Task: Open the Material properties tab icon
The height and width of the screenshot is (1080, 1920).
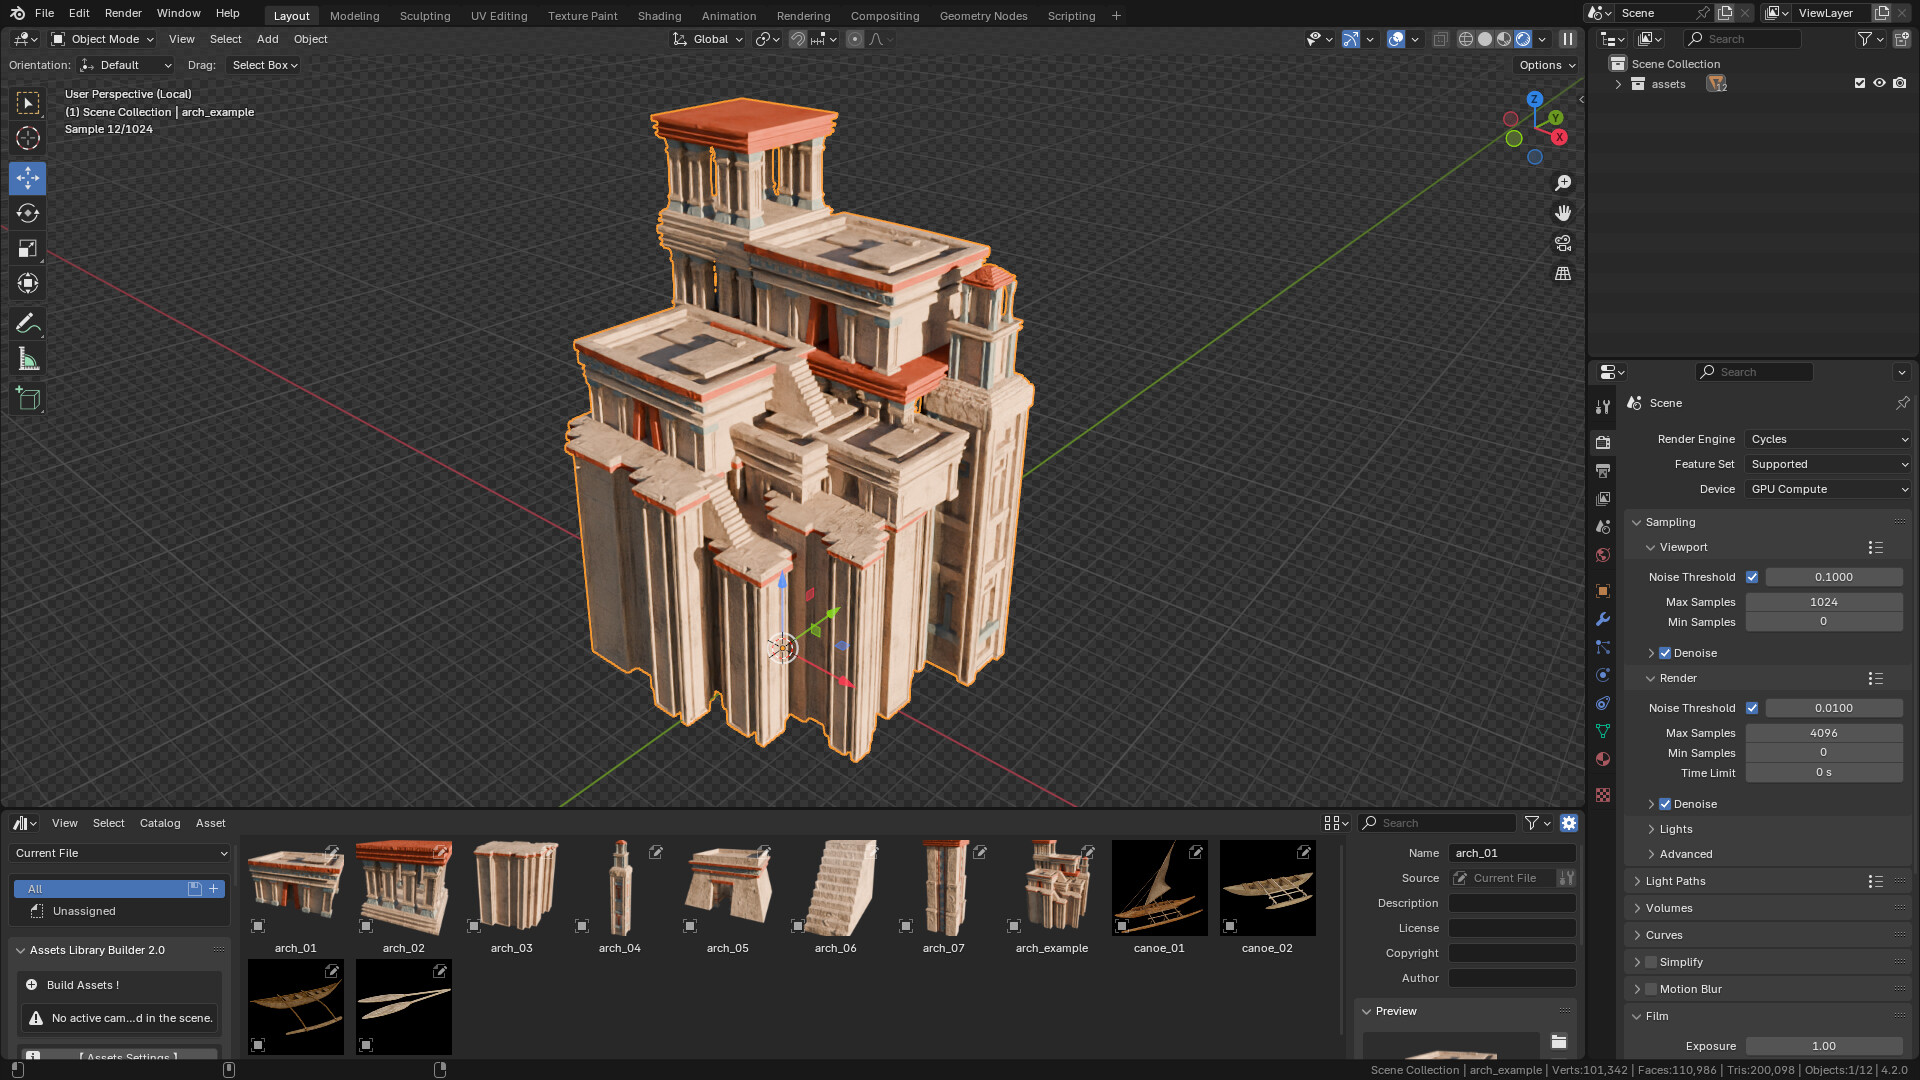Action: pos(1603,759)
